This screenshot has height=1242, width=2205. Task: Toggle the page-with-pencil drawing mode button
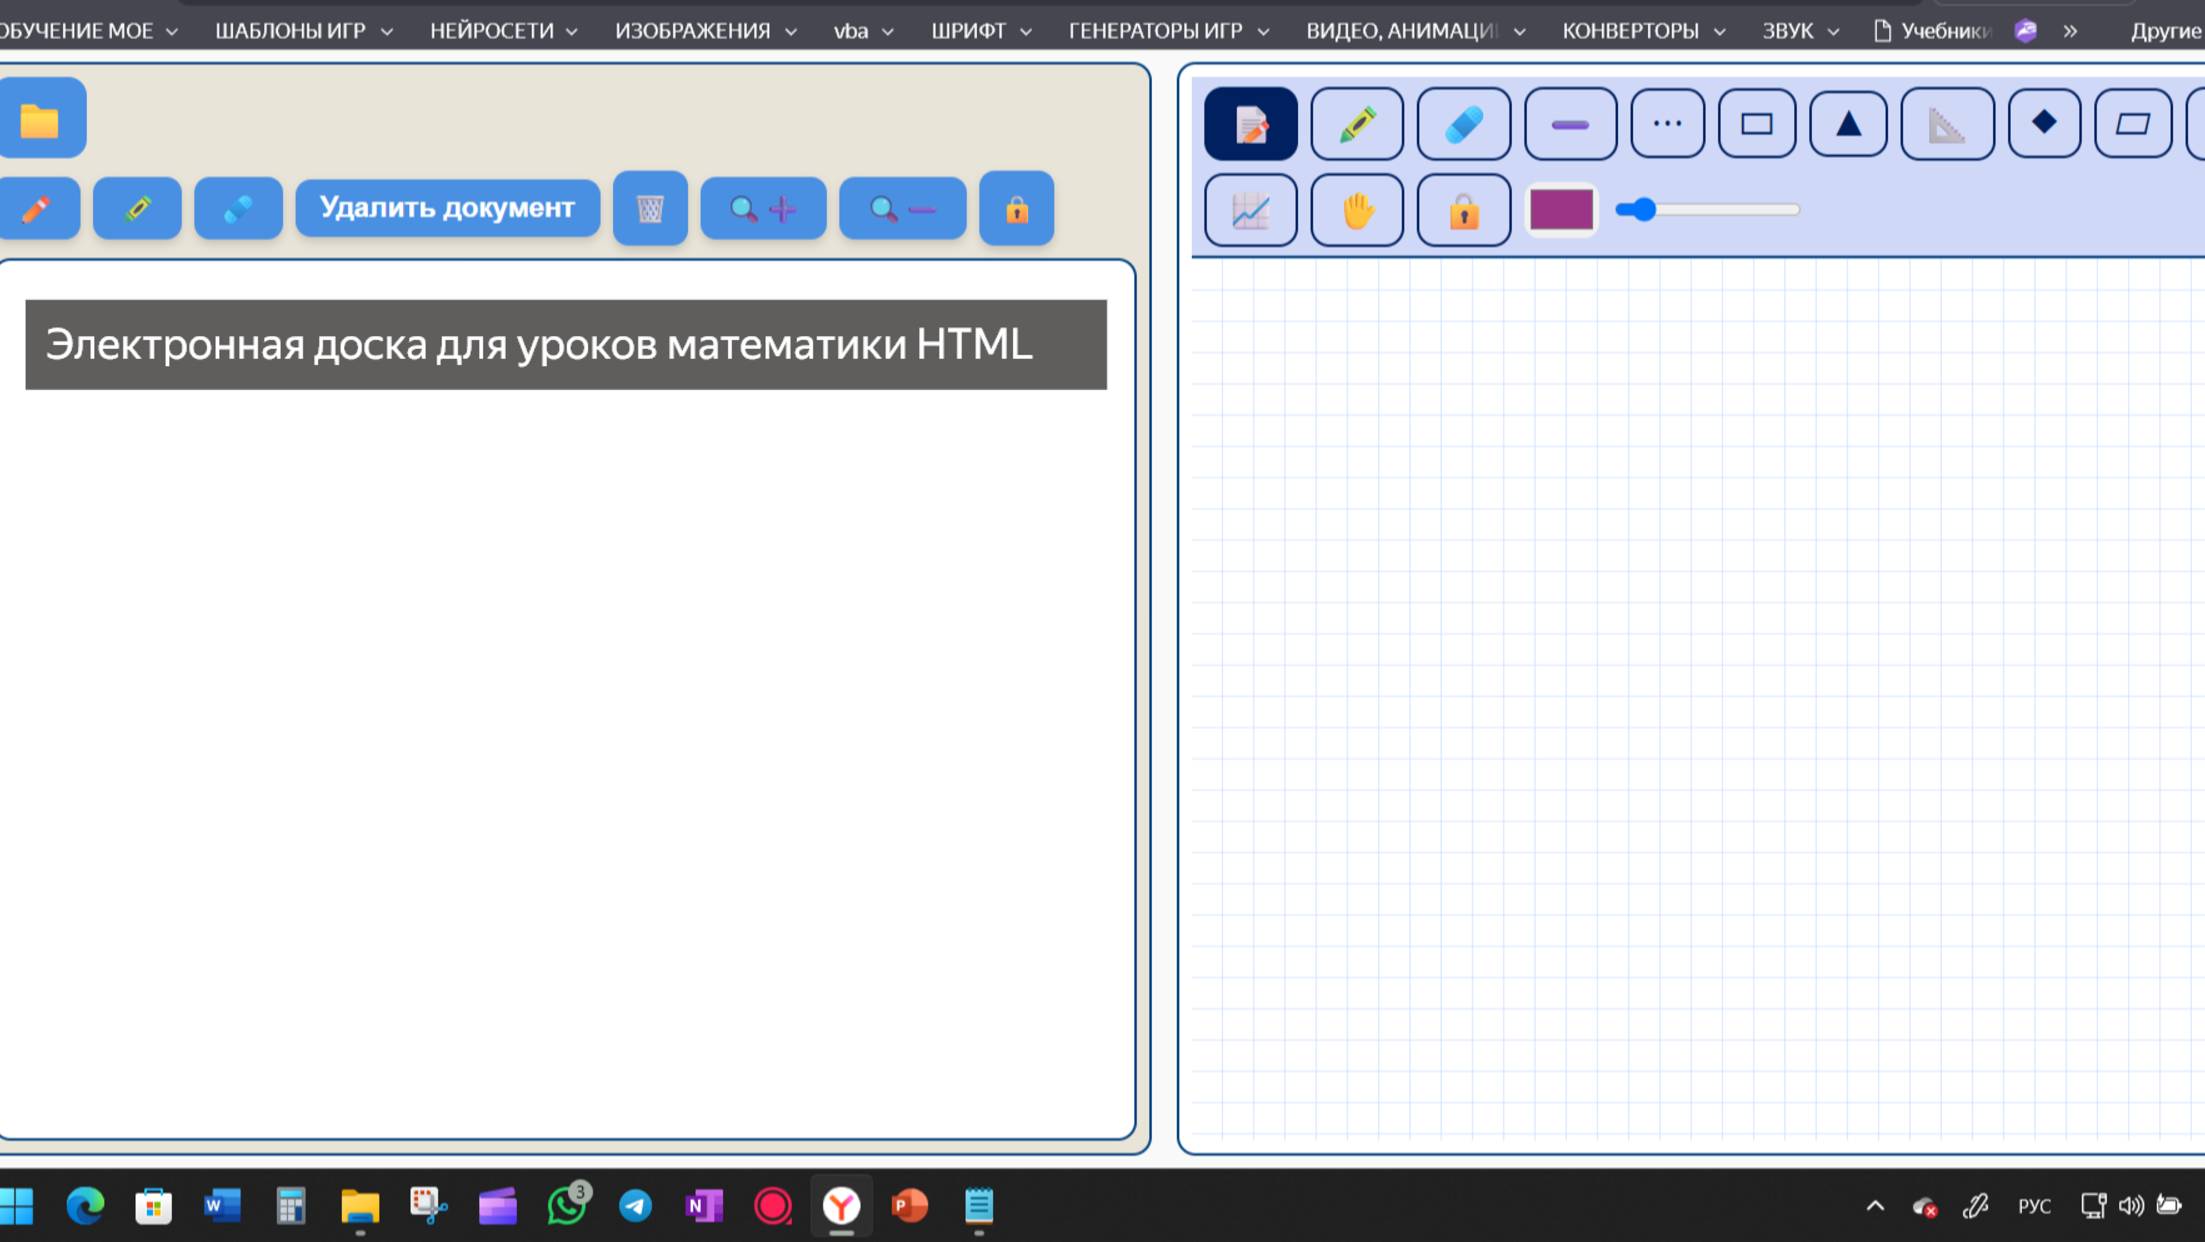[x=1250, y=124]
